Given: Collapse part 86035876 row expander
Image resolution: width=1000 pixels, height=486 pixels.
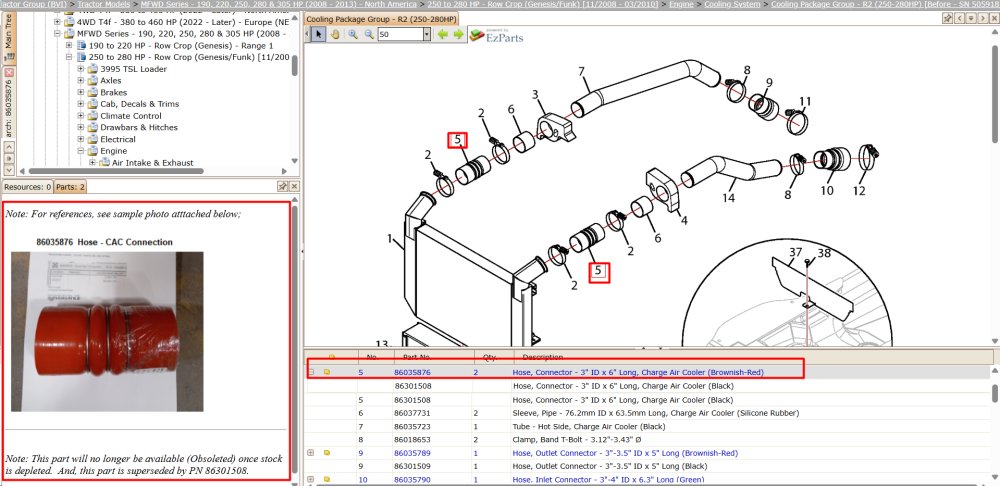Looking at the screenshot, I should pyautogui.click(x=311, y=372).
